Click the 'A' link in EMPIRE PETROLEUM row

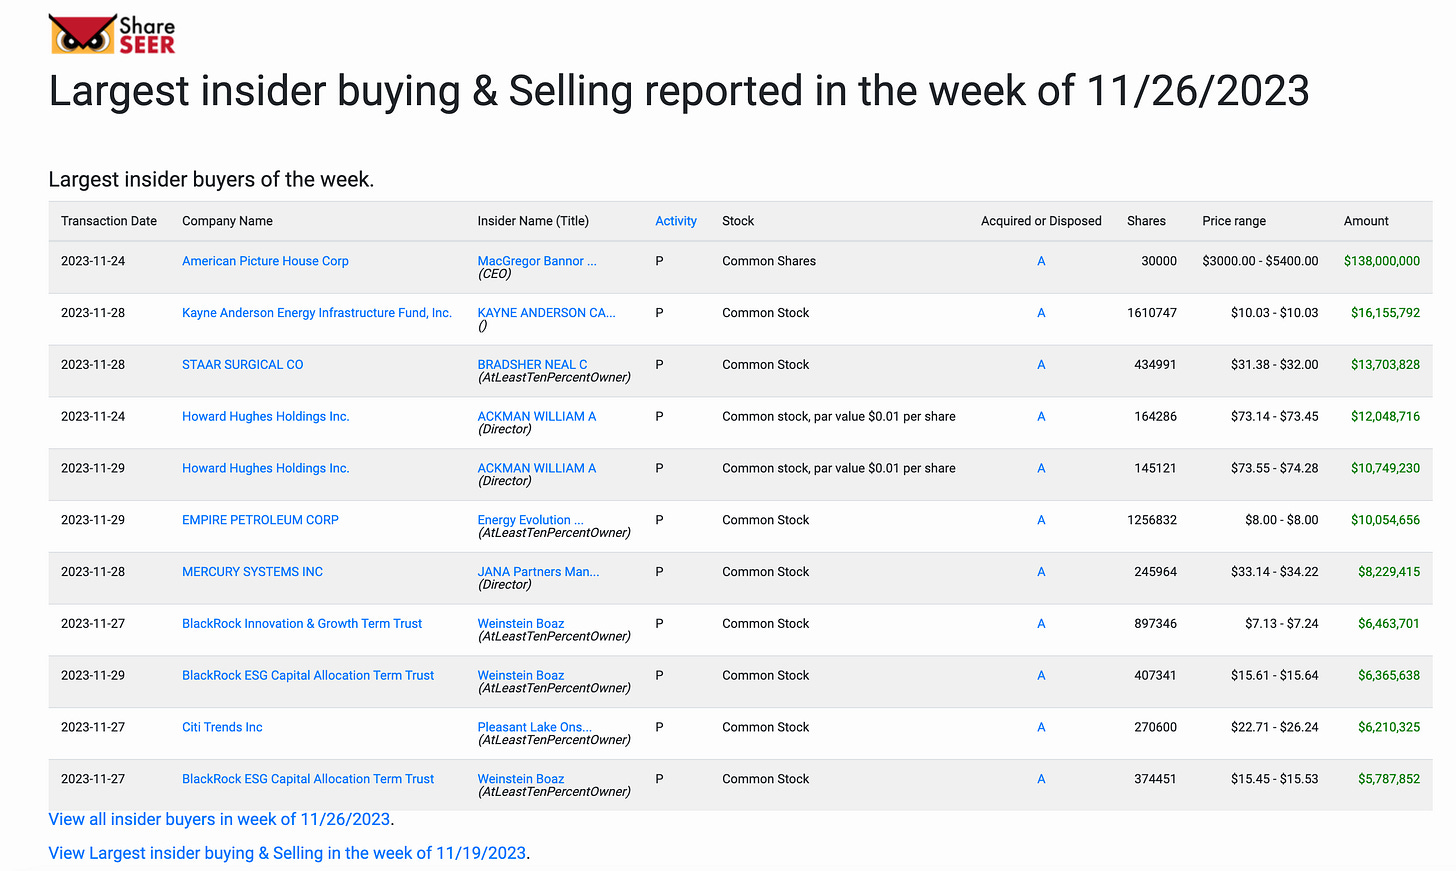(x=1041, y=520)
